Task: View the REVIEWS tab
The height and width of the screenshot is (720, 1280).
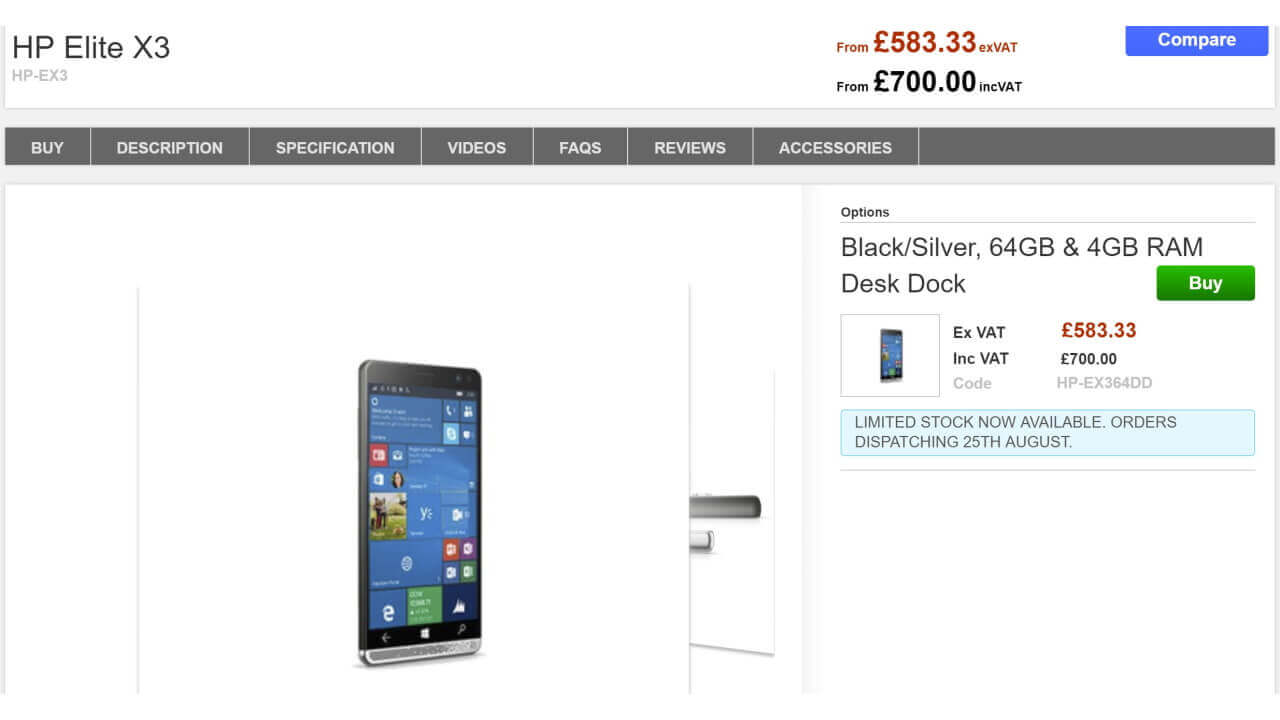Action: 689,147
